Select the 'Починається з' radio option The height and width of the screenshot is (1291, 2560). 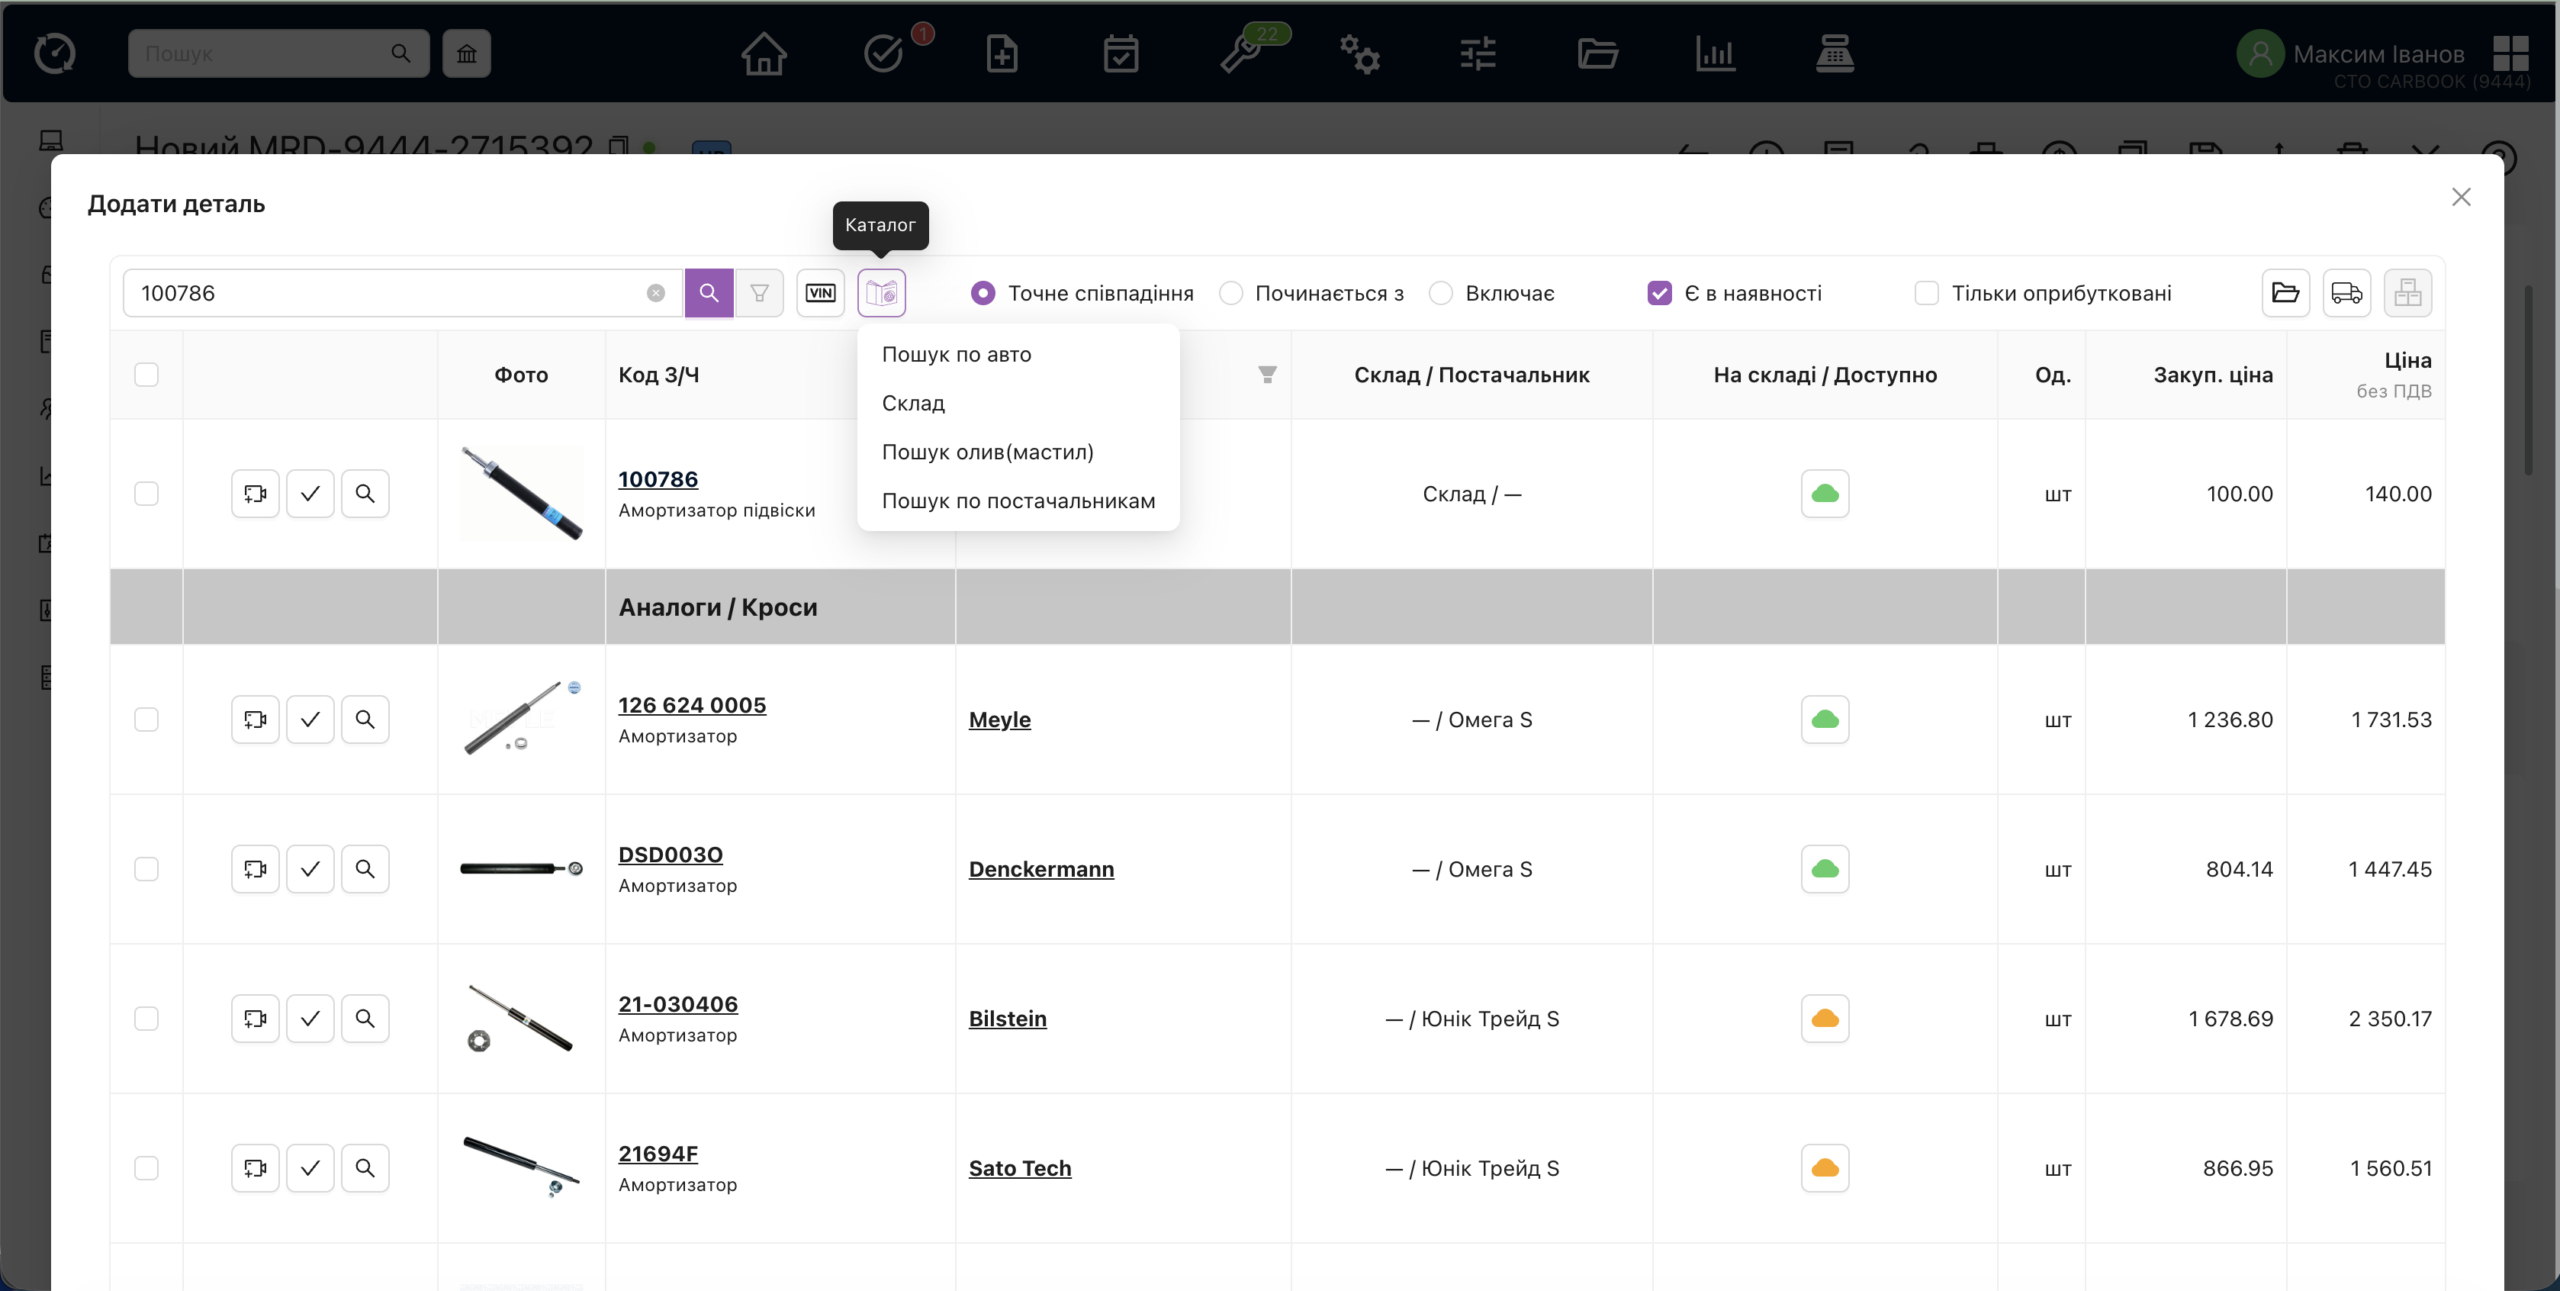coord(1231,293)
